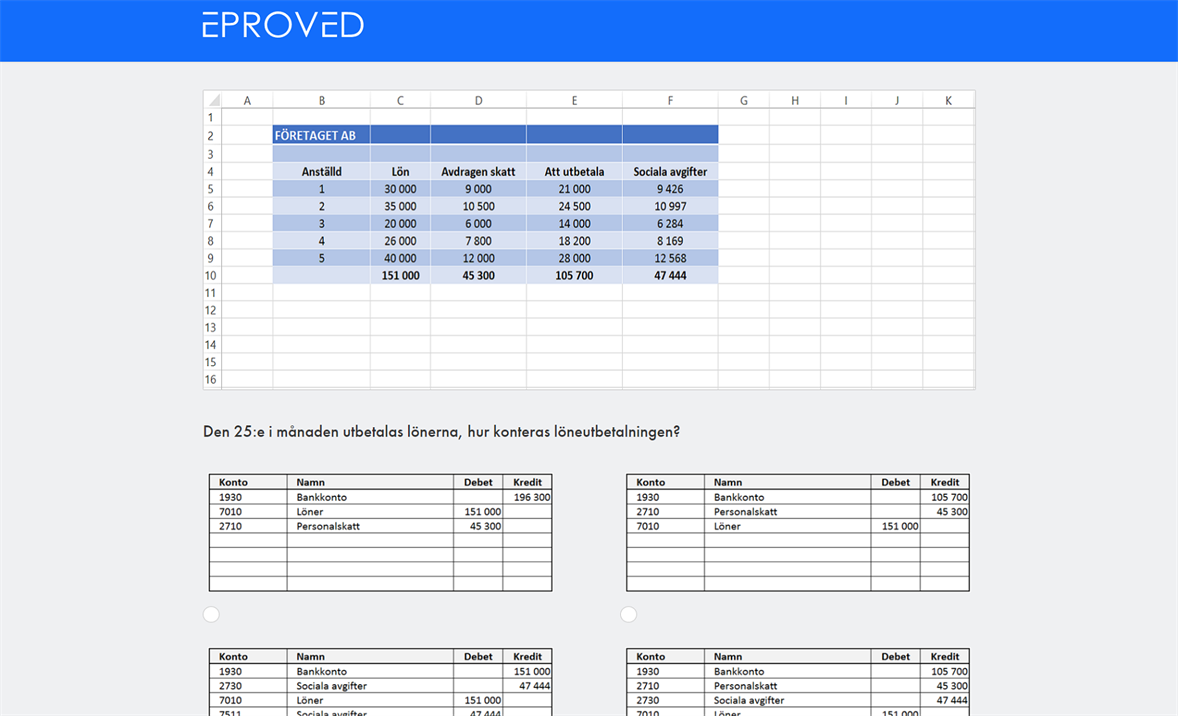Click spreadsheet row 16 header
1178x716 pixels.
pos(211,380)
